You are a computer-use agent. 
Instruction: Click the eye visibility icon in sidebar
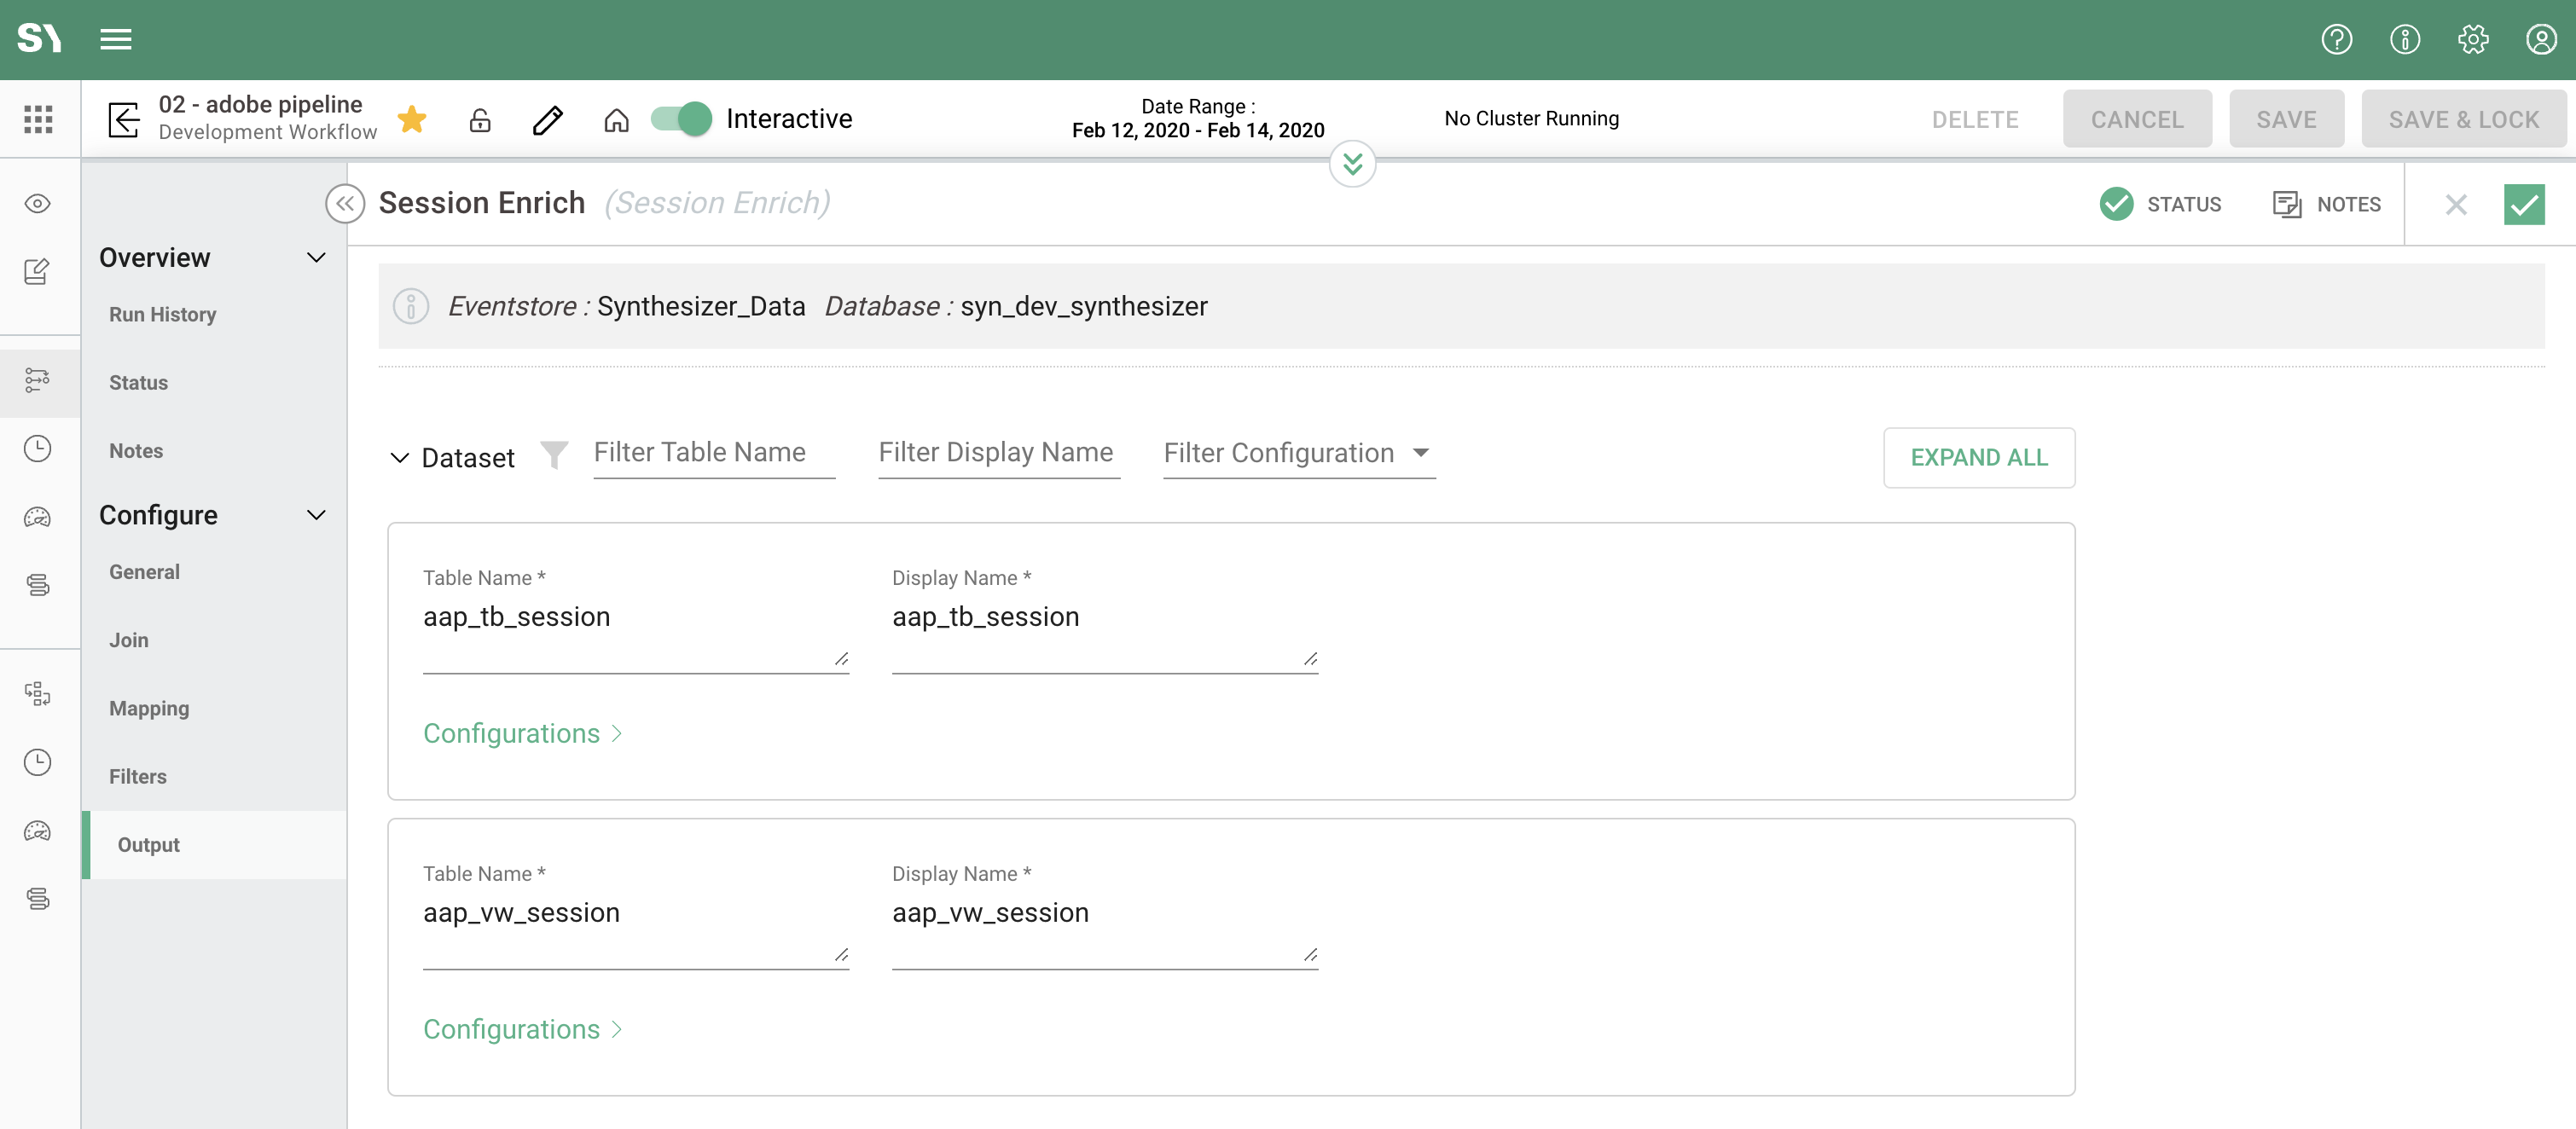[38, 204]
